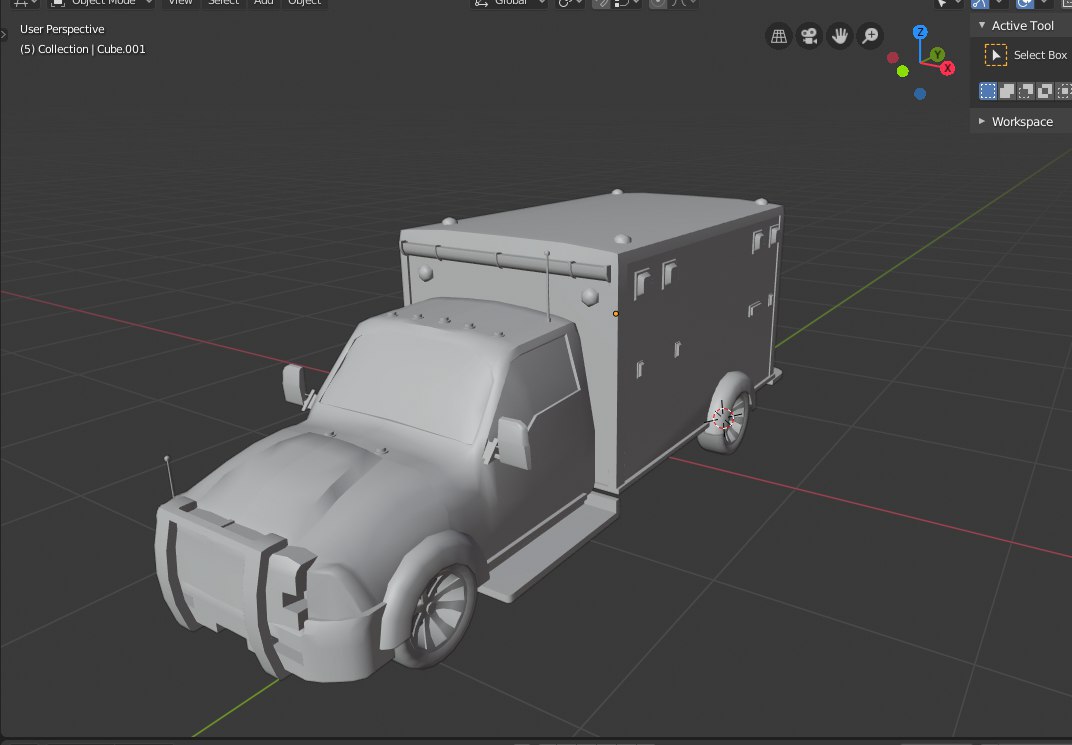1072x745 pixels.
Task: Click the magnifier zoom view icon
Action: [870, 36]
